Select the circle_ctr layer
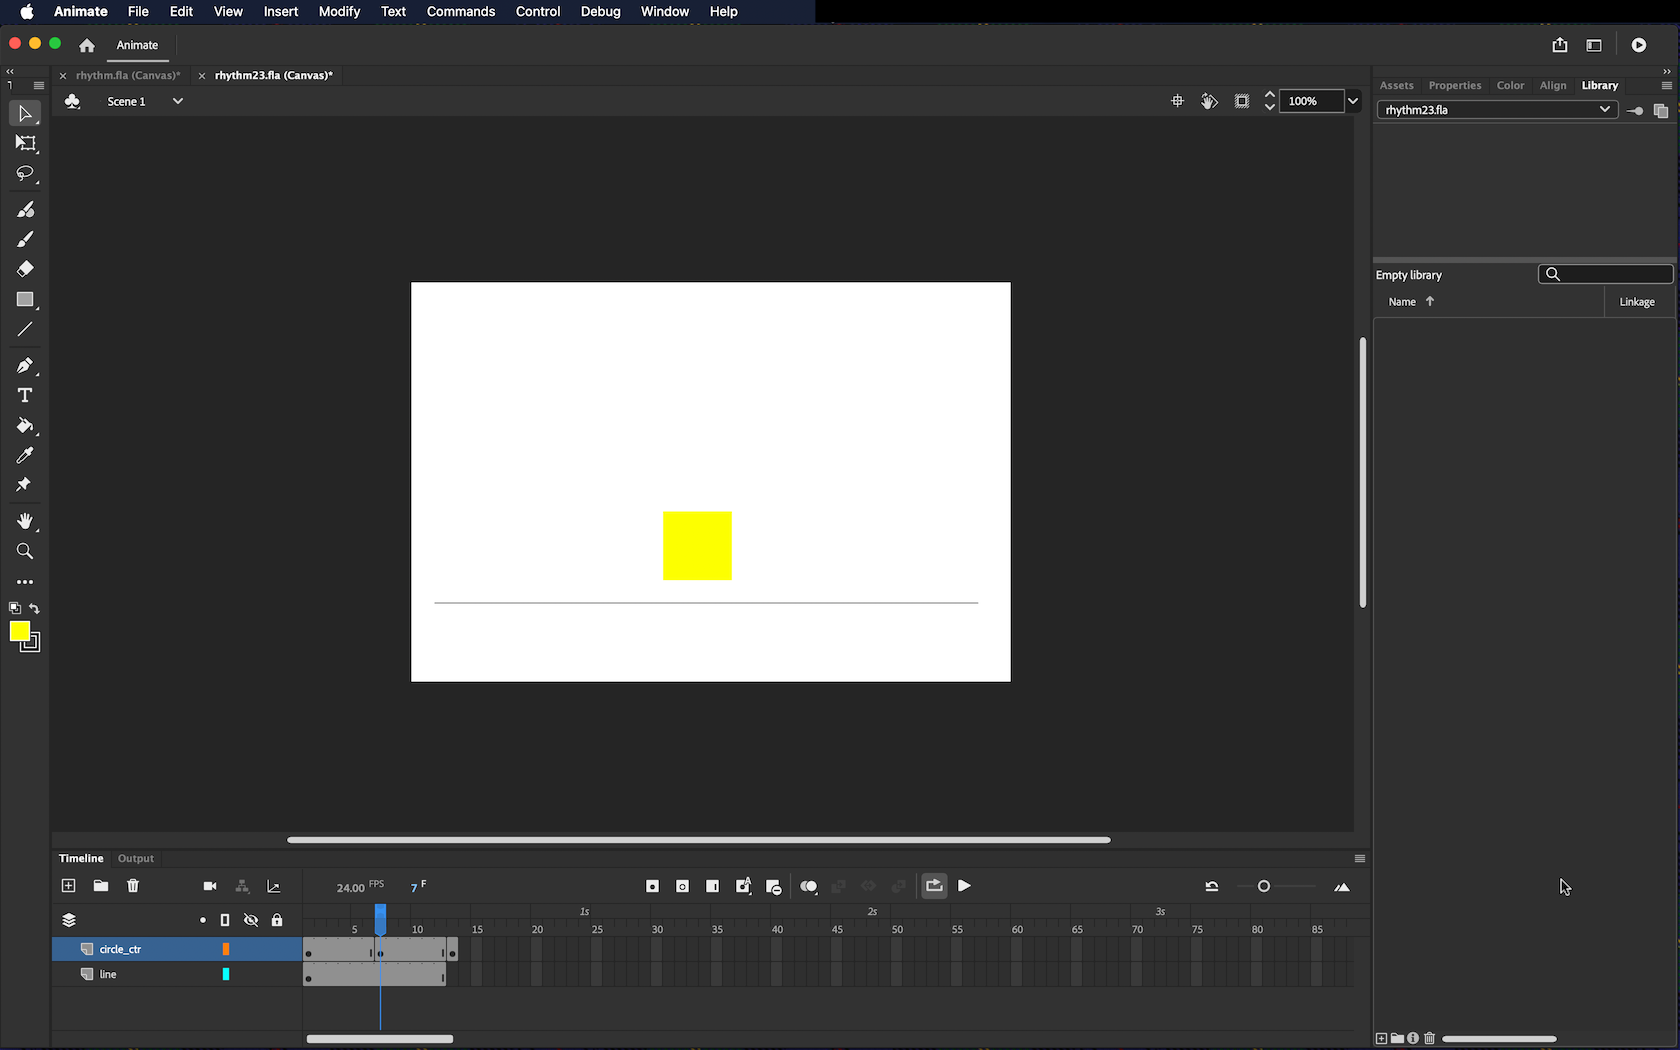Image resolution: width=1680 pixels, height=1050 pixels. (120, 949)
